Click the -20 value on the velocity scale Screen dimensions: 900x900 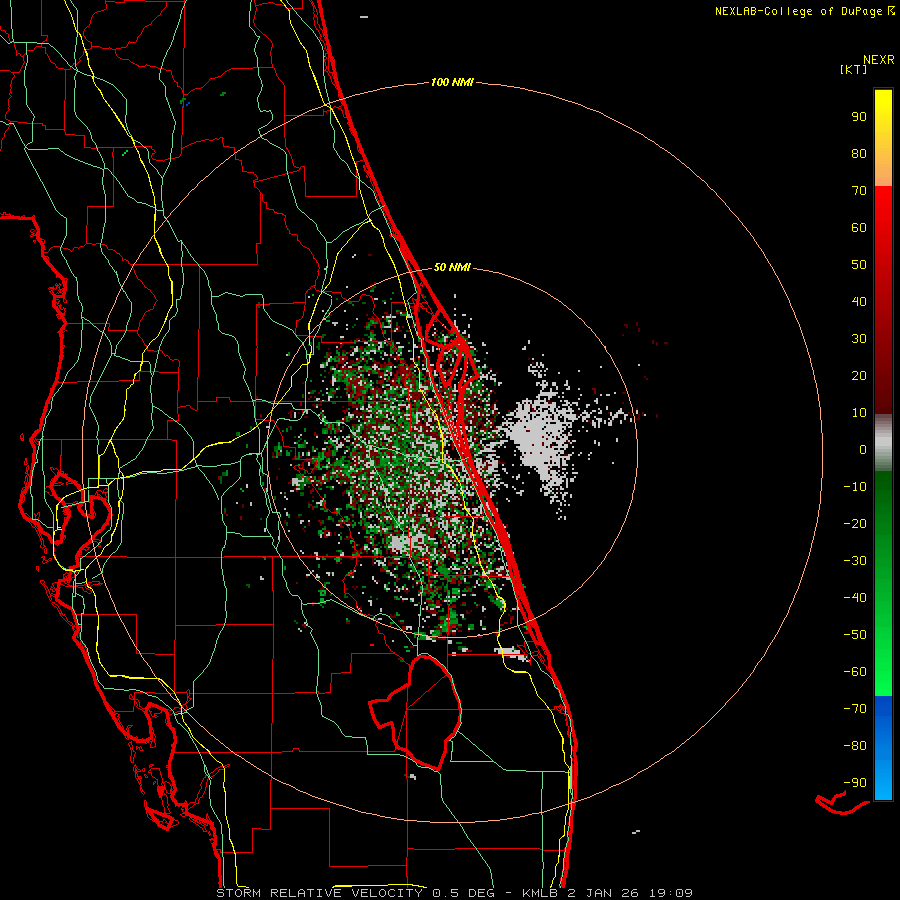pos(855,523)
